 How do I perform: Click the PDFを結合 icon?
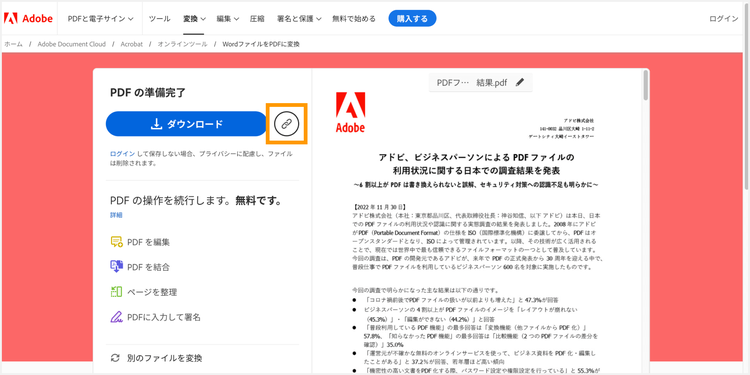117,267
